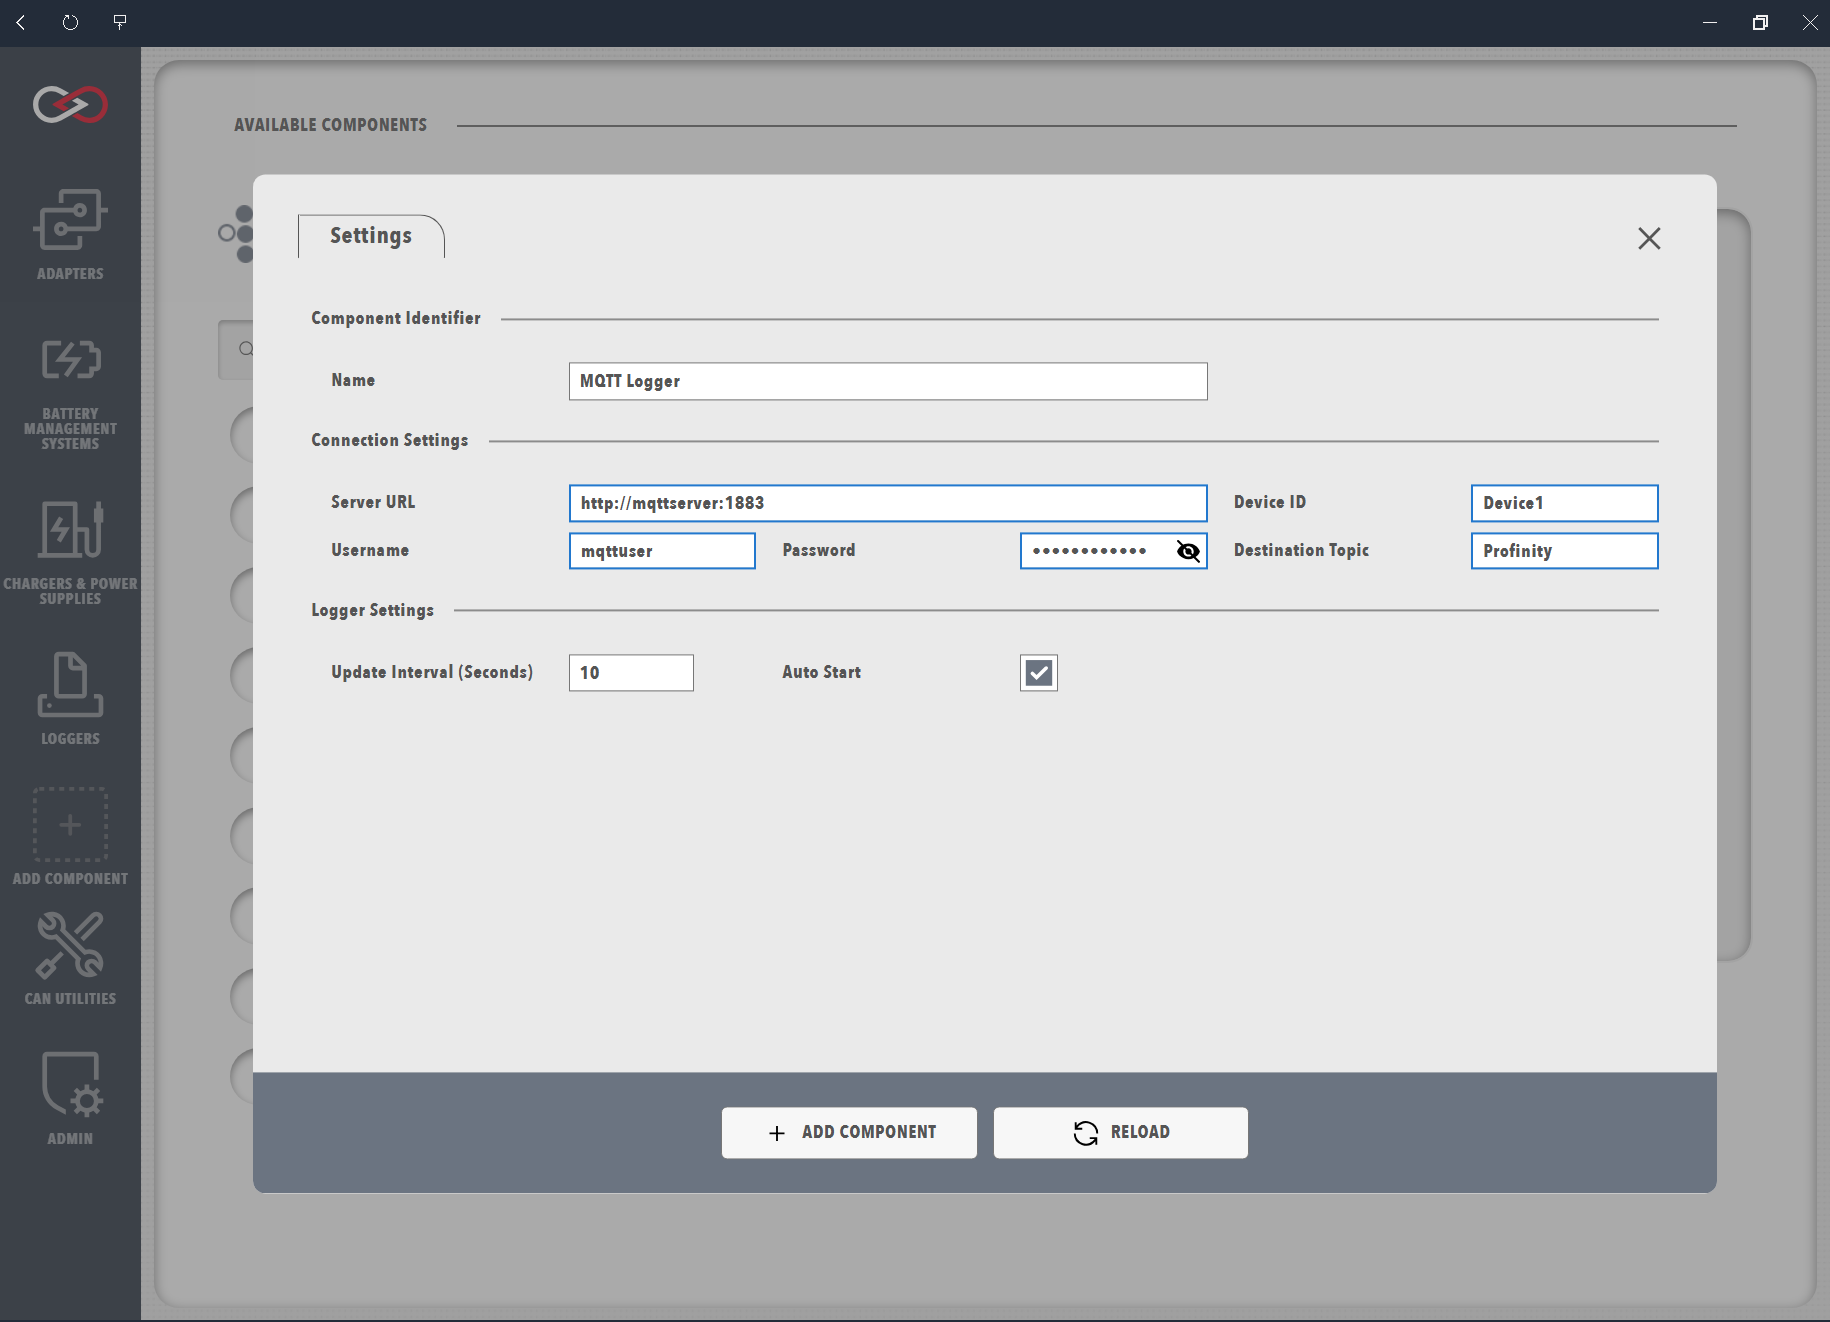Close the settings dialog with X
The image size is (1830, 1322).
coord(1649,238)
